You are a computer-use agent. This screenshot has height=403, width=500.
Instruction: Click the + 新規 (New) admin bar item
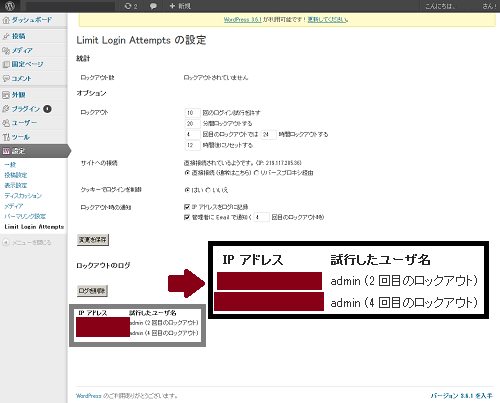click(180, 6)
